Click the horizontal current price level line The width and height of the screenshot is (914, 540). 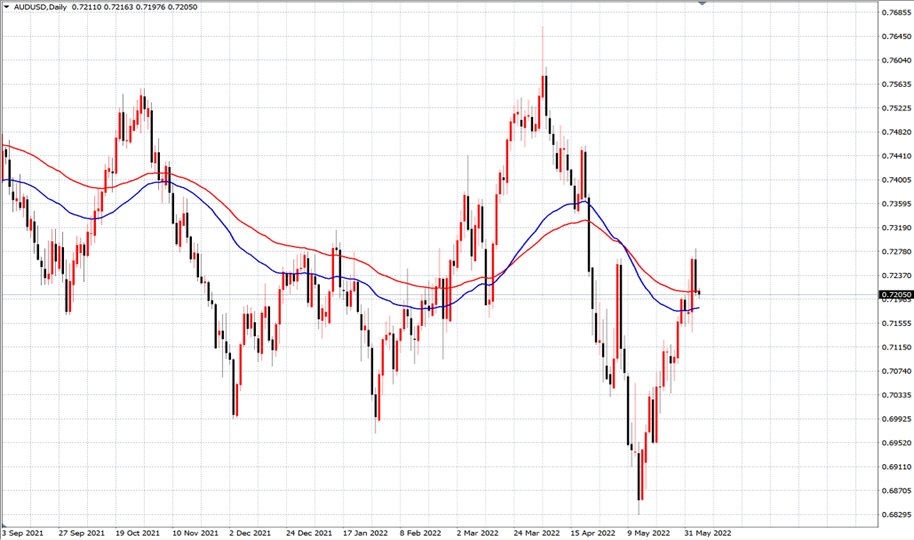[x=439, y=295]
